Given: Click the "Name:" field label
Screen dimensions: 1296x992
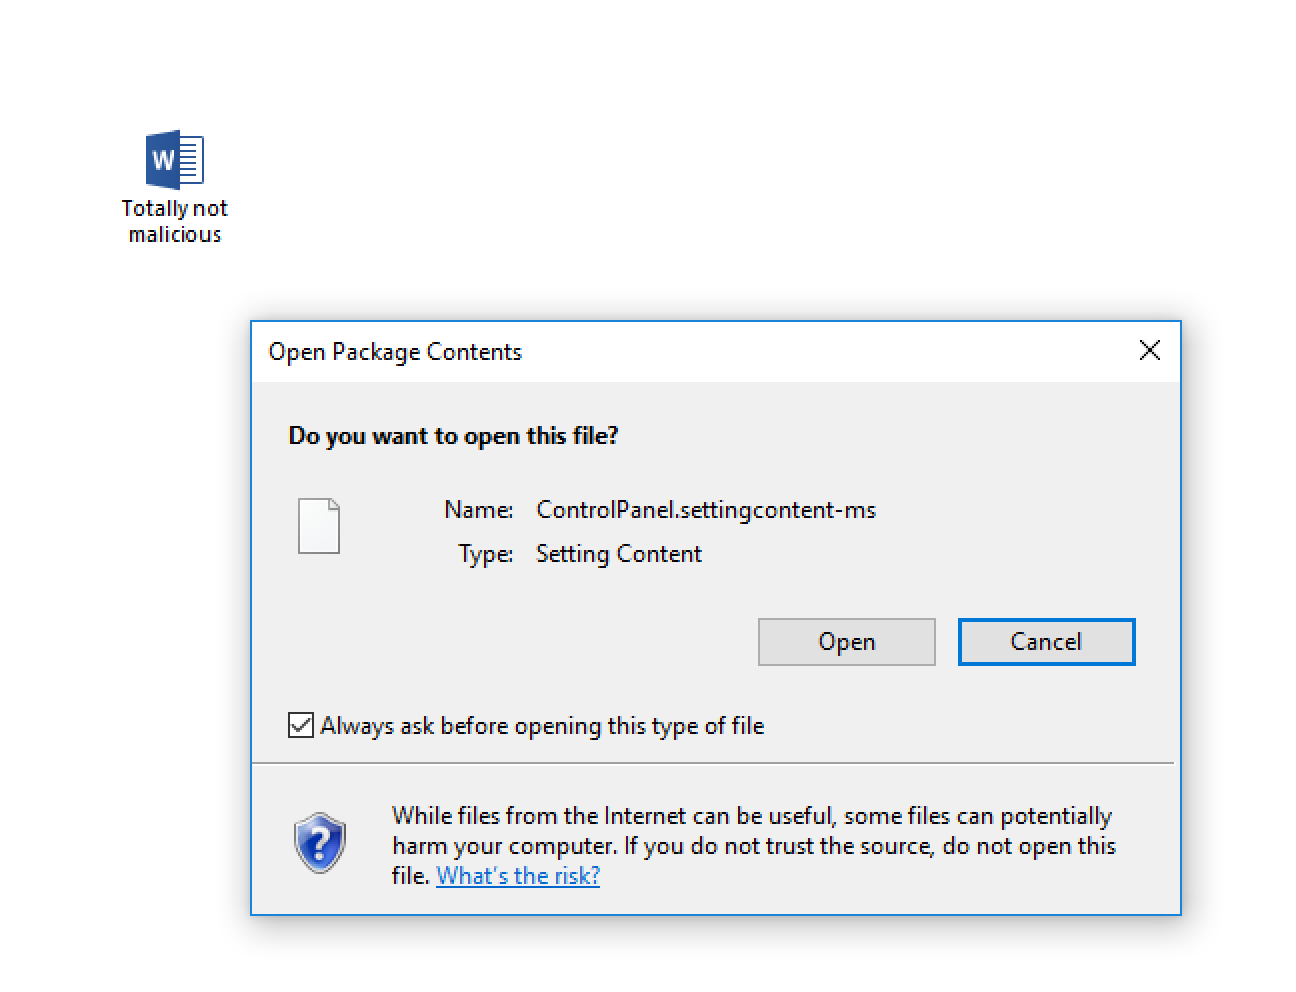Looking at the screenshot, I should tap(479, 510).
